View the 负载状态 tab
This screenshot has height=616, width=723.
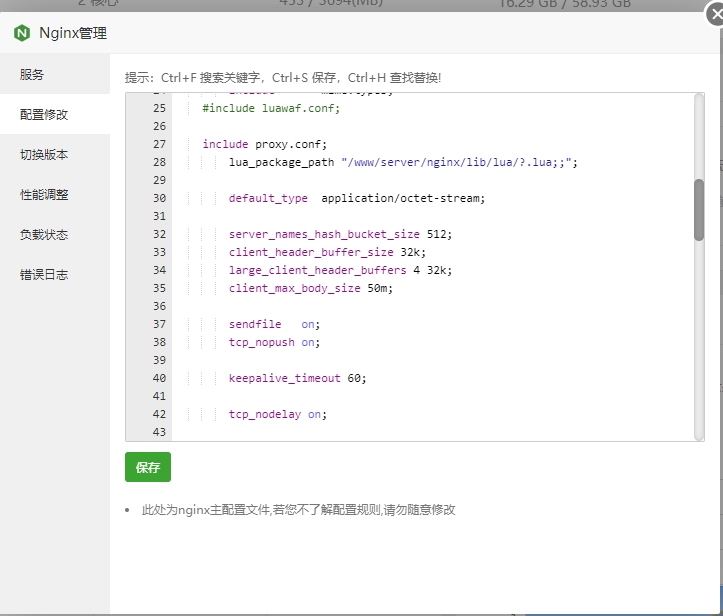55,235
